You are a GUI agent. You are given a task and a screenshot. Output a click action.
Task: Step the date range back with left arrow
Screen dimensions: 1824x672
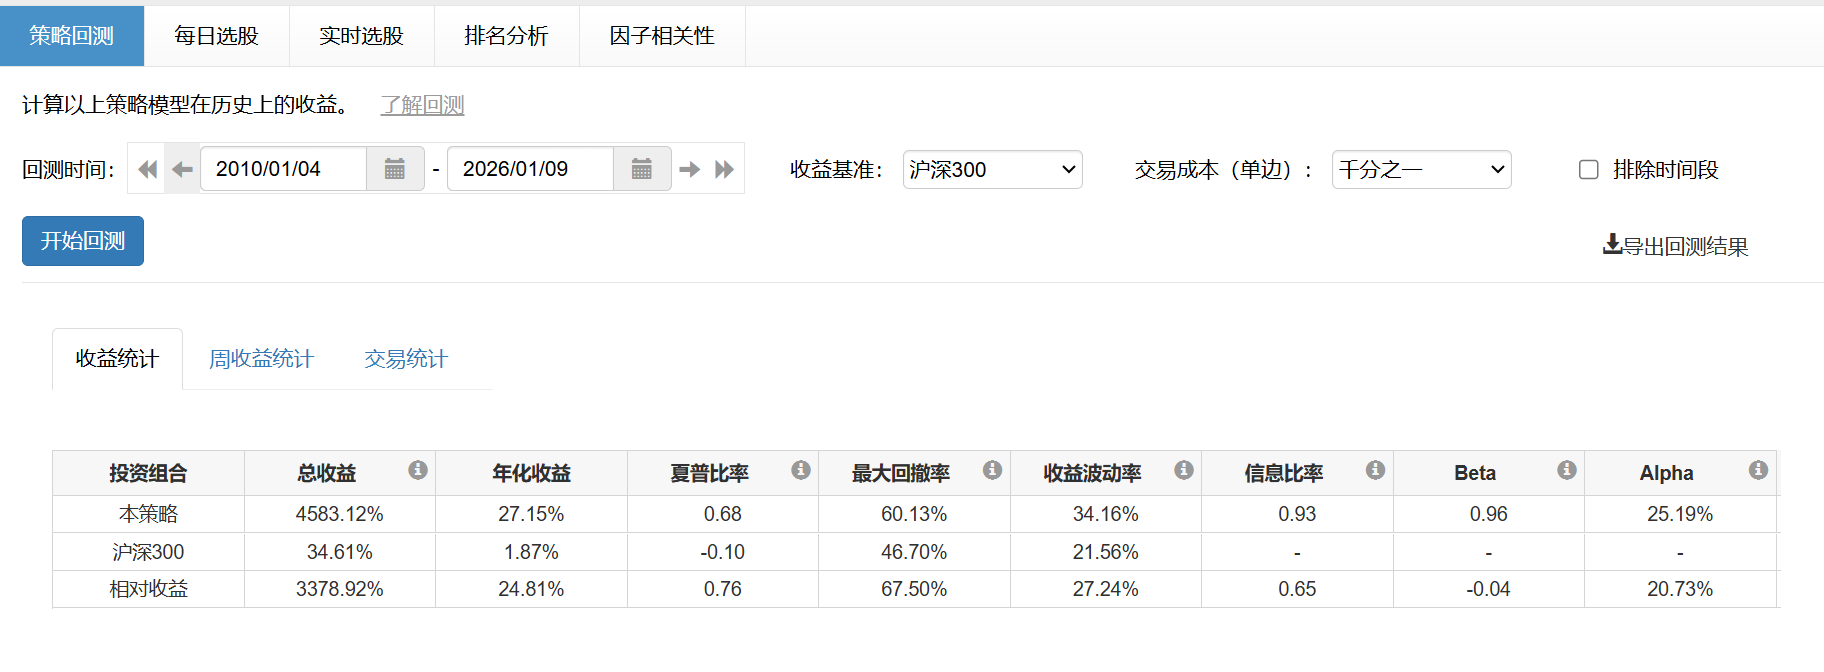(x=182, y=169)
